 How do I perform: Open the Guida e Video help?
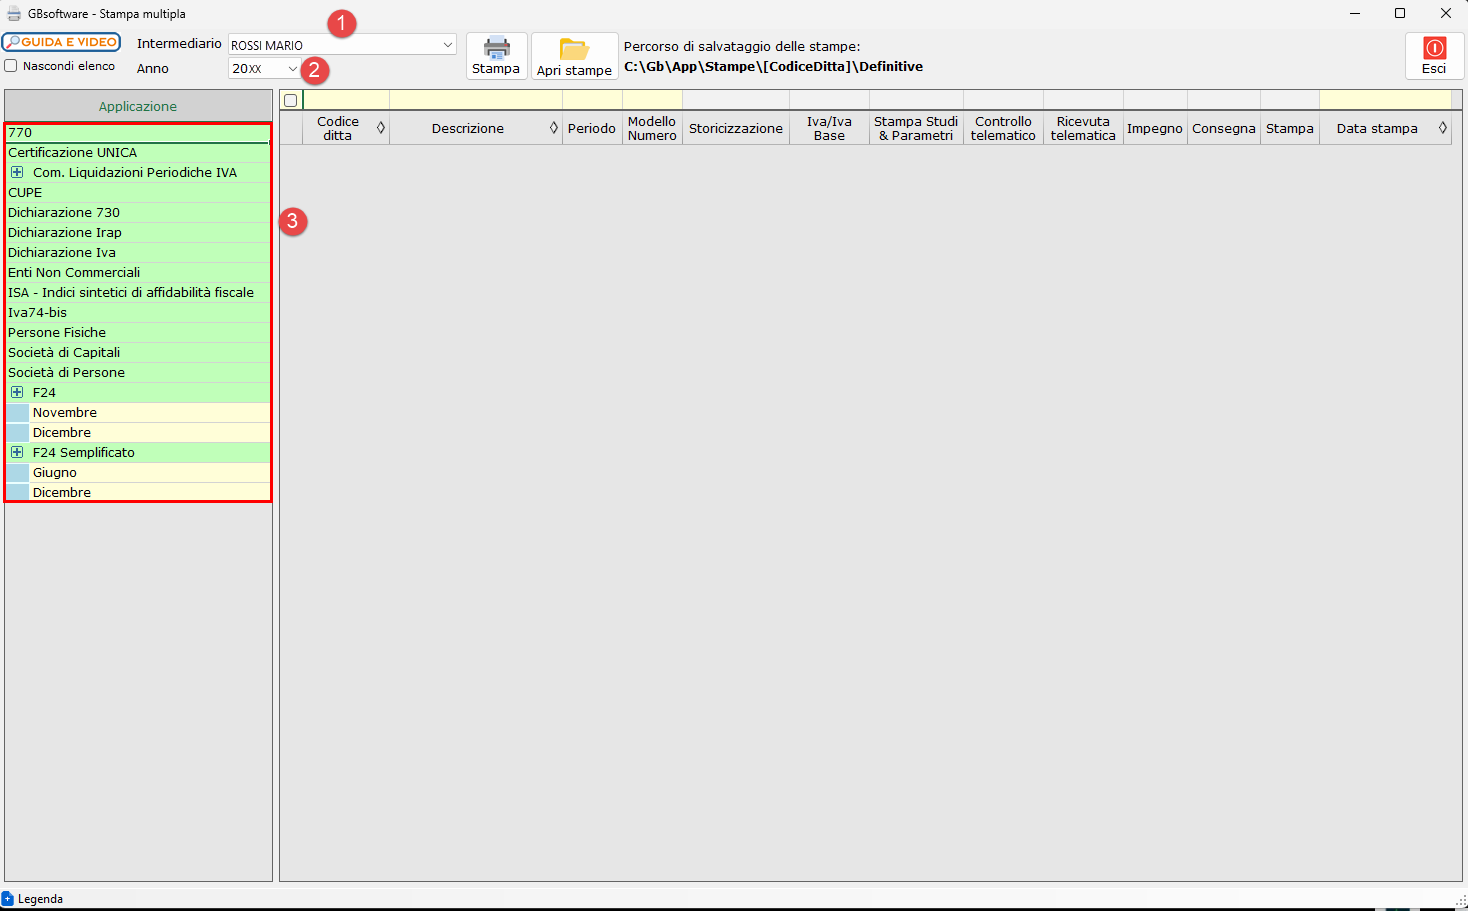pyautogui.click(x=61, y=42)
